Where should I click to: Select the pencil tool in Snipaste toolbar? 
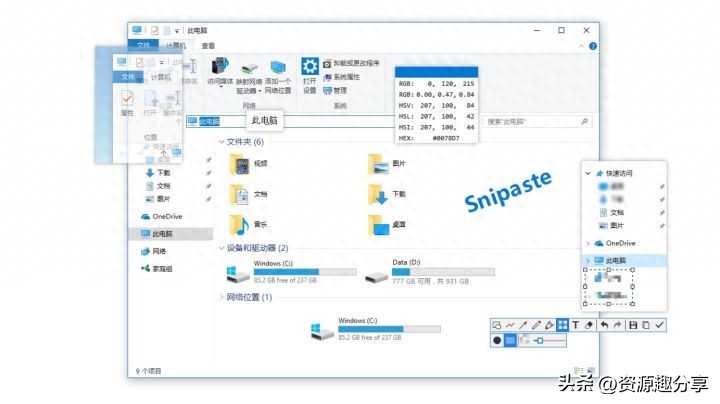point(536,325)
